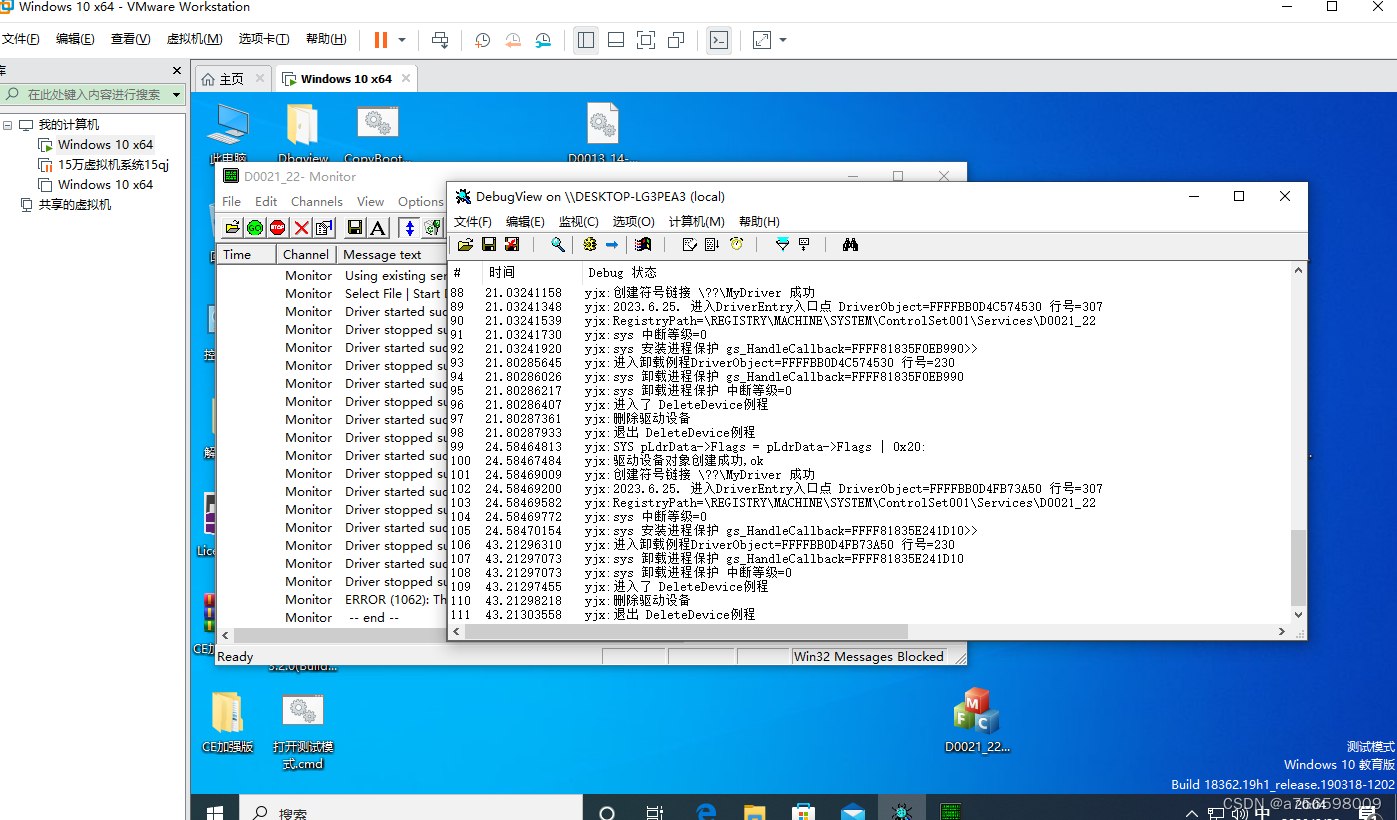Toggle VMware library sidebar view icon
Screen dimensions: 1397x820
pyautogui.click(x=586, y=40)
